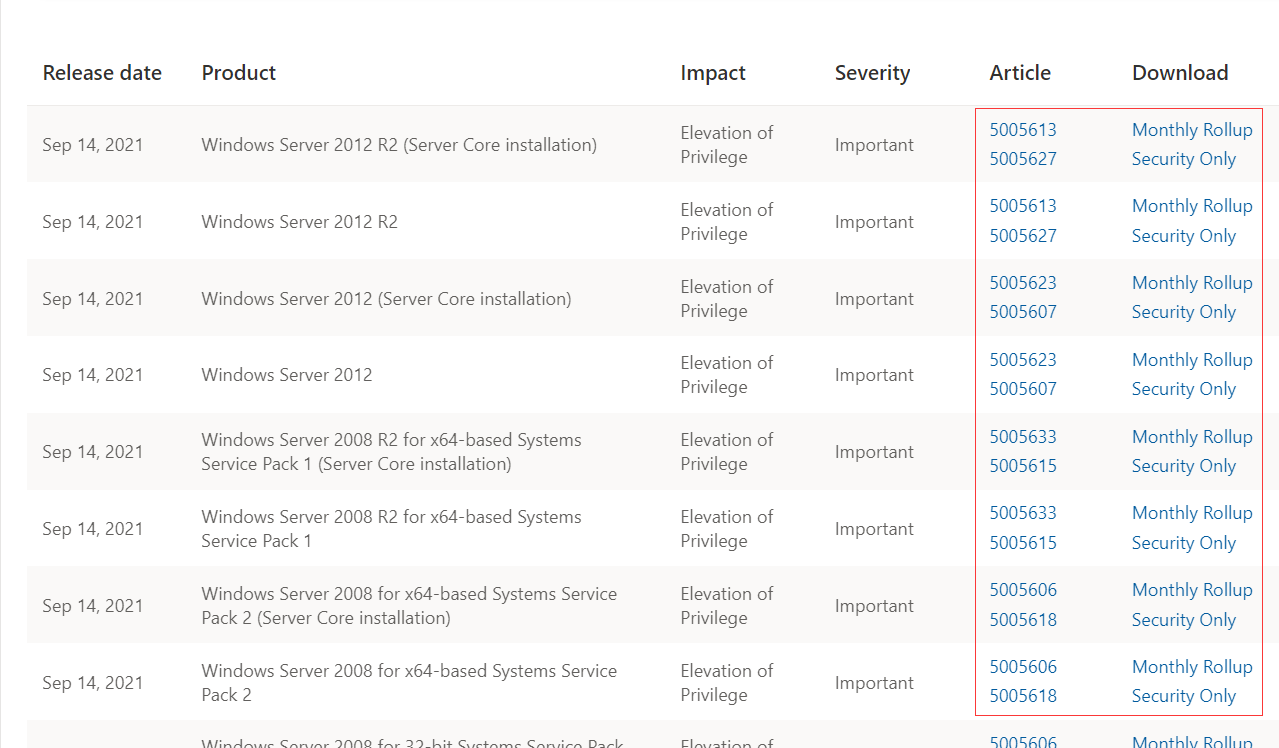The width and height of the screenshot is (1279, 748).
Task: Select product "Windows Server 2012 (Server Core installation)"
Action: pos(386,299)
